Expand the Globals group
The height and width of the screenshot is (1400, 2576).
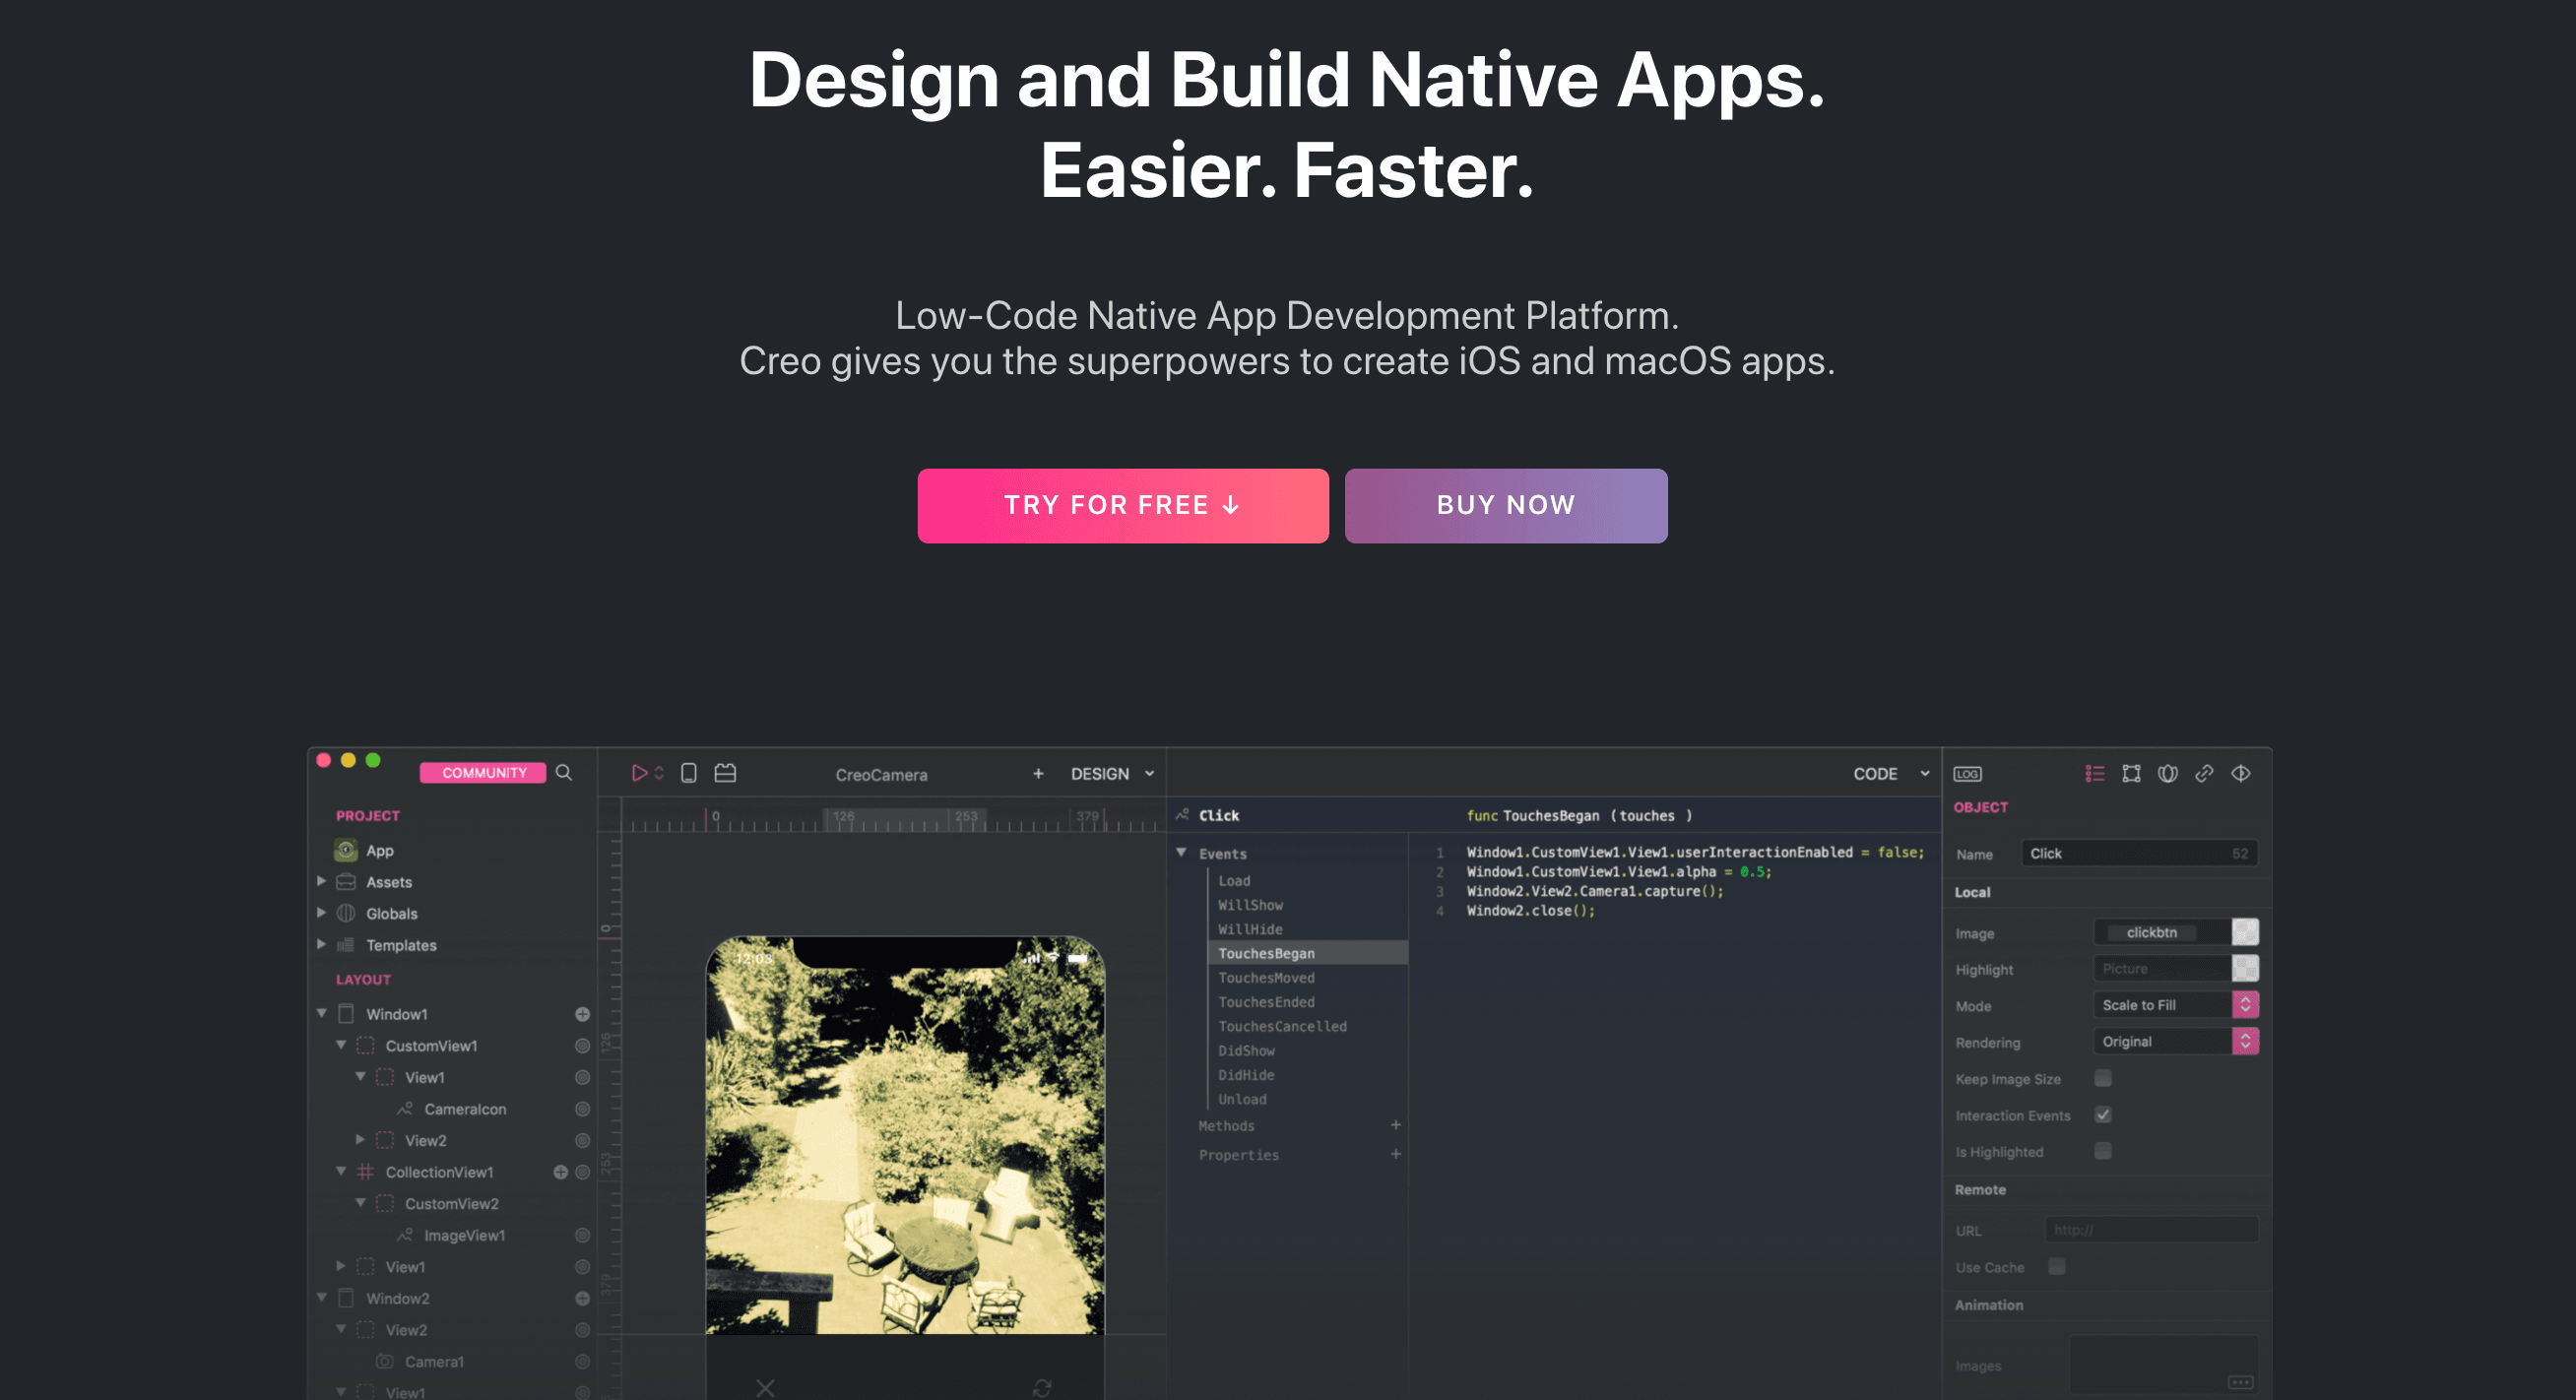pos(321,913)
